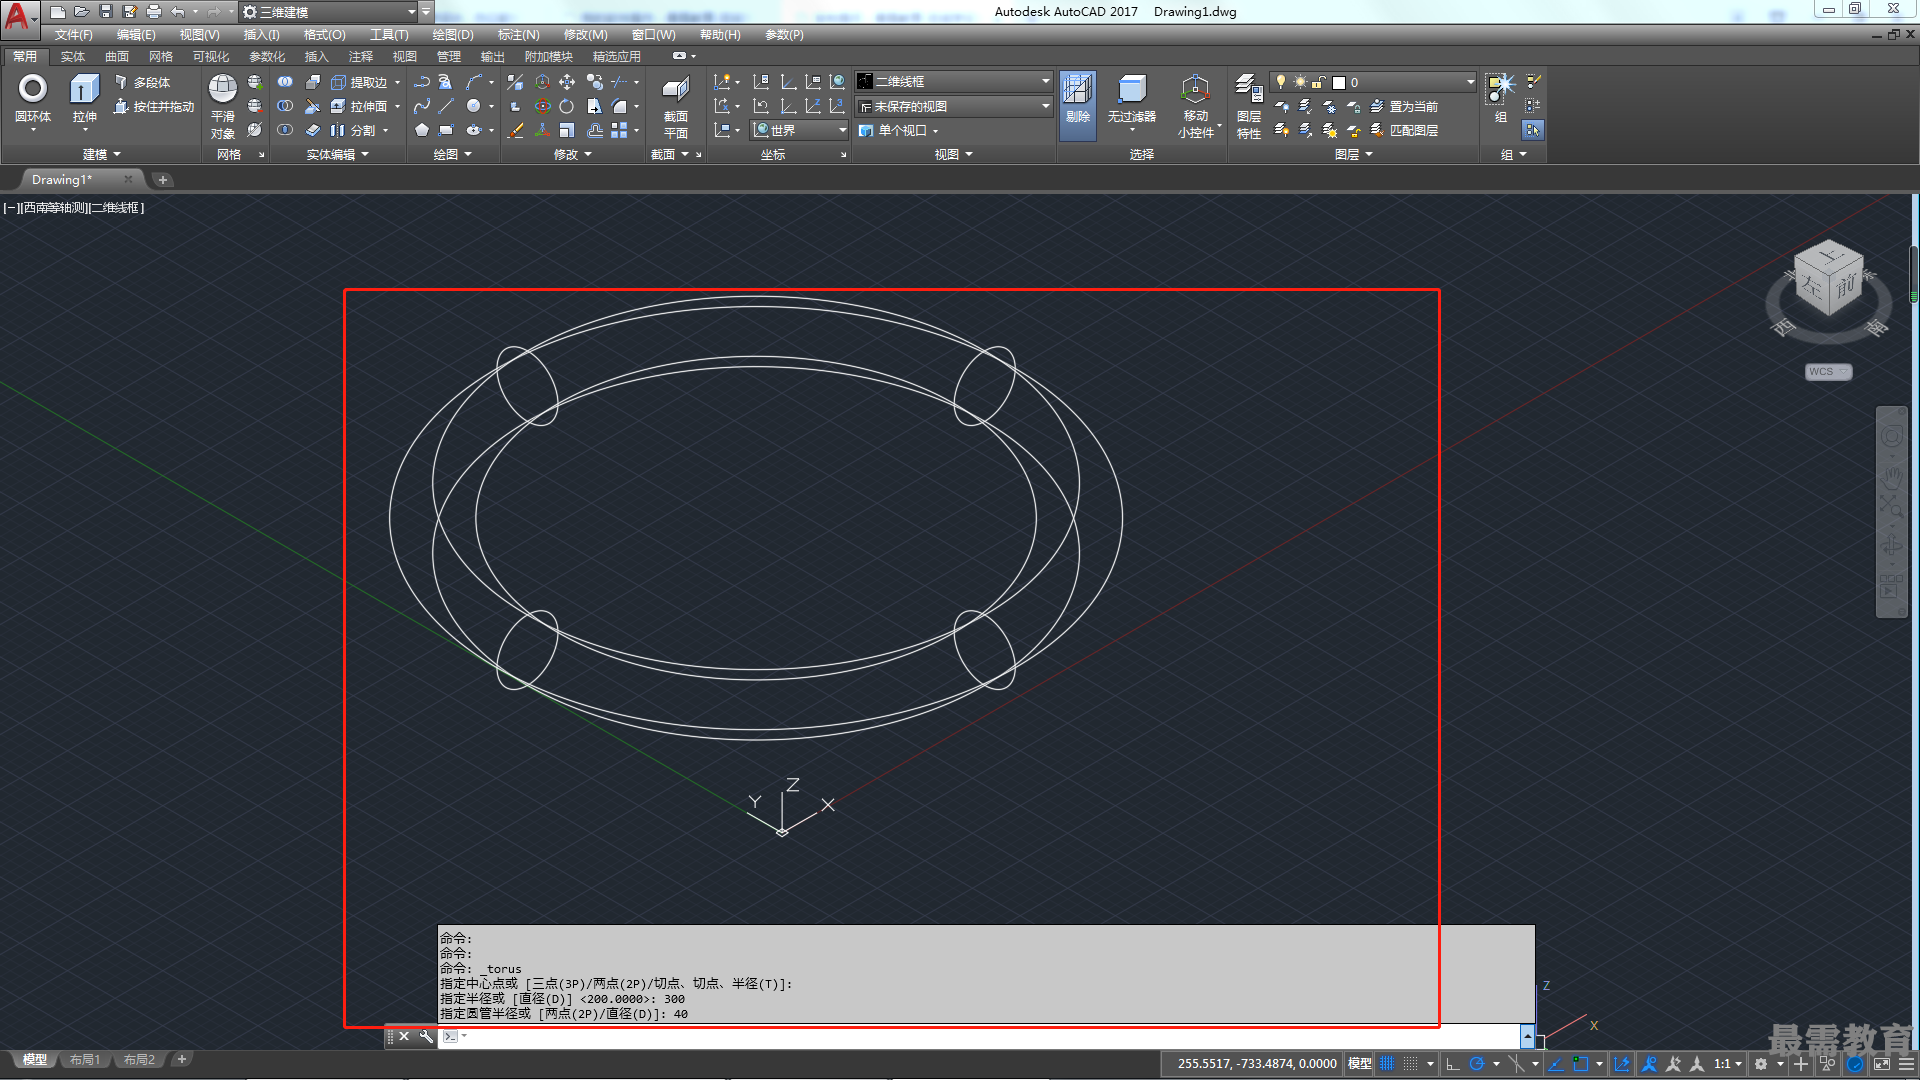Click the 模型 model space status button

[1359, 1064]
